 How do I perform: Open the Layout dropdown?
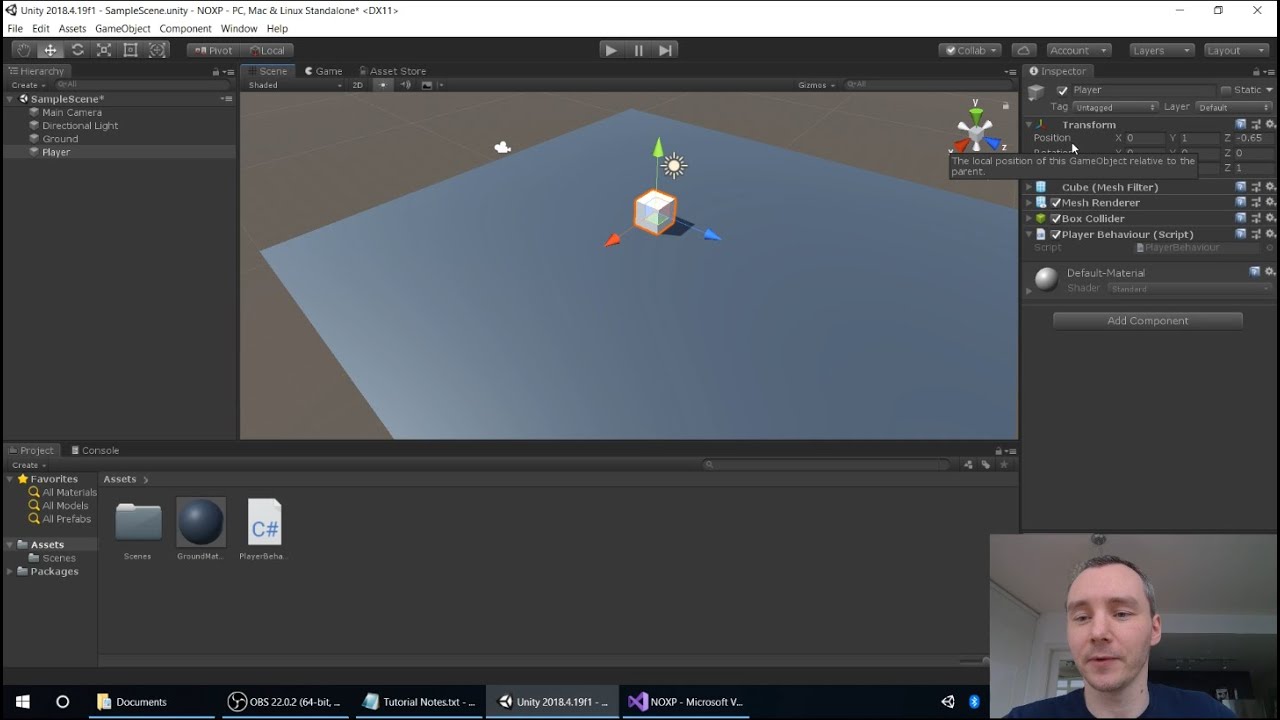[x=1235, y=50]
